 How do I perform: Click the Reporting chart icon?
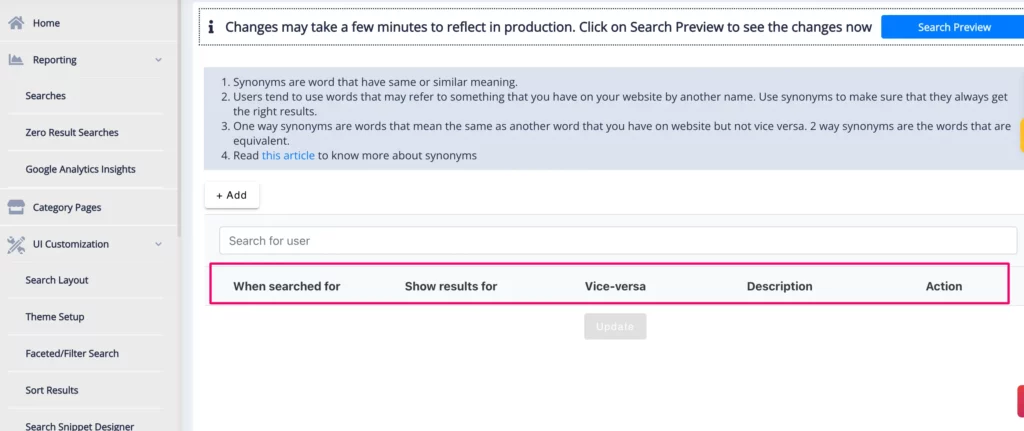point(16,60)
